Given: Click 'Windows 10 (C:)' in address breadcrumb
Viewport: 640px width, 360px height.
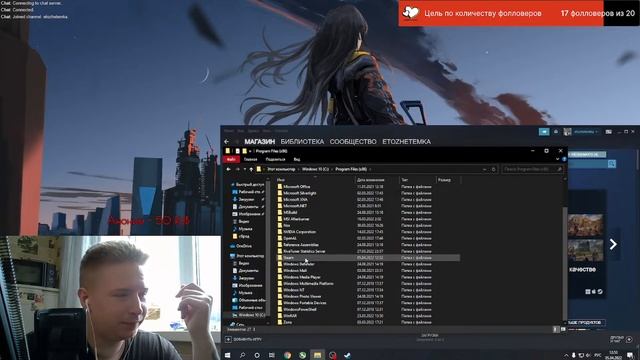Looking at the screenshot, I should coord(315,169).
